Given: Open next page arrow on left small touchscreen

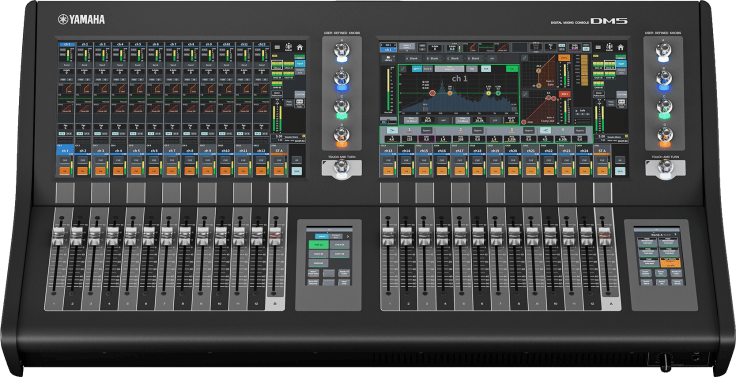Looking at the screenshot, I should (348, 237).
